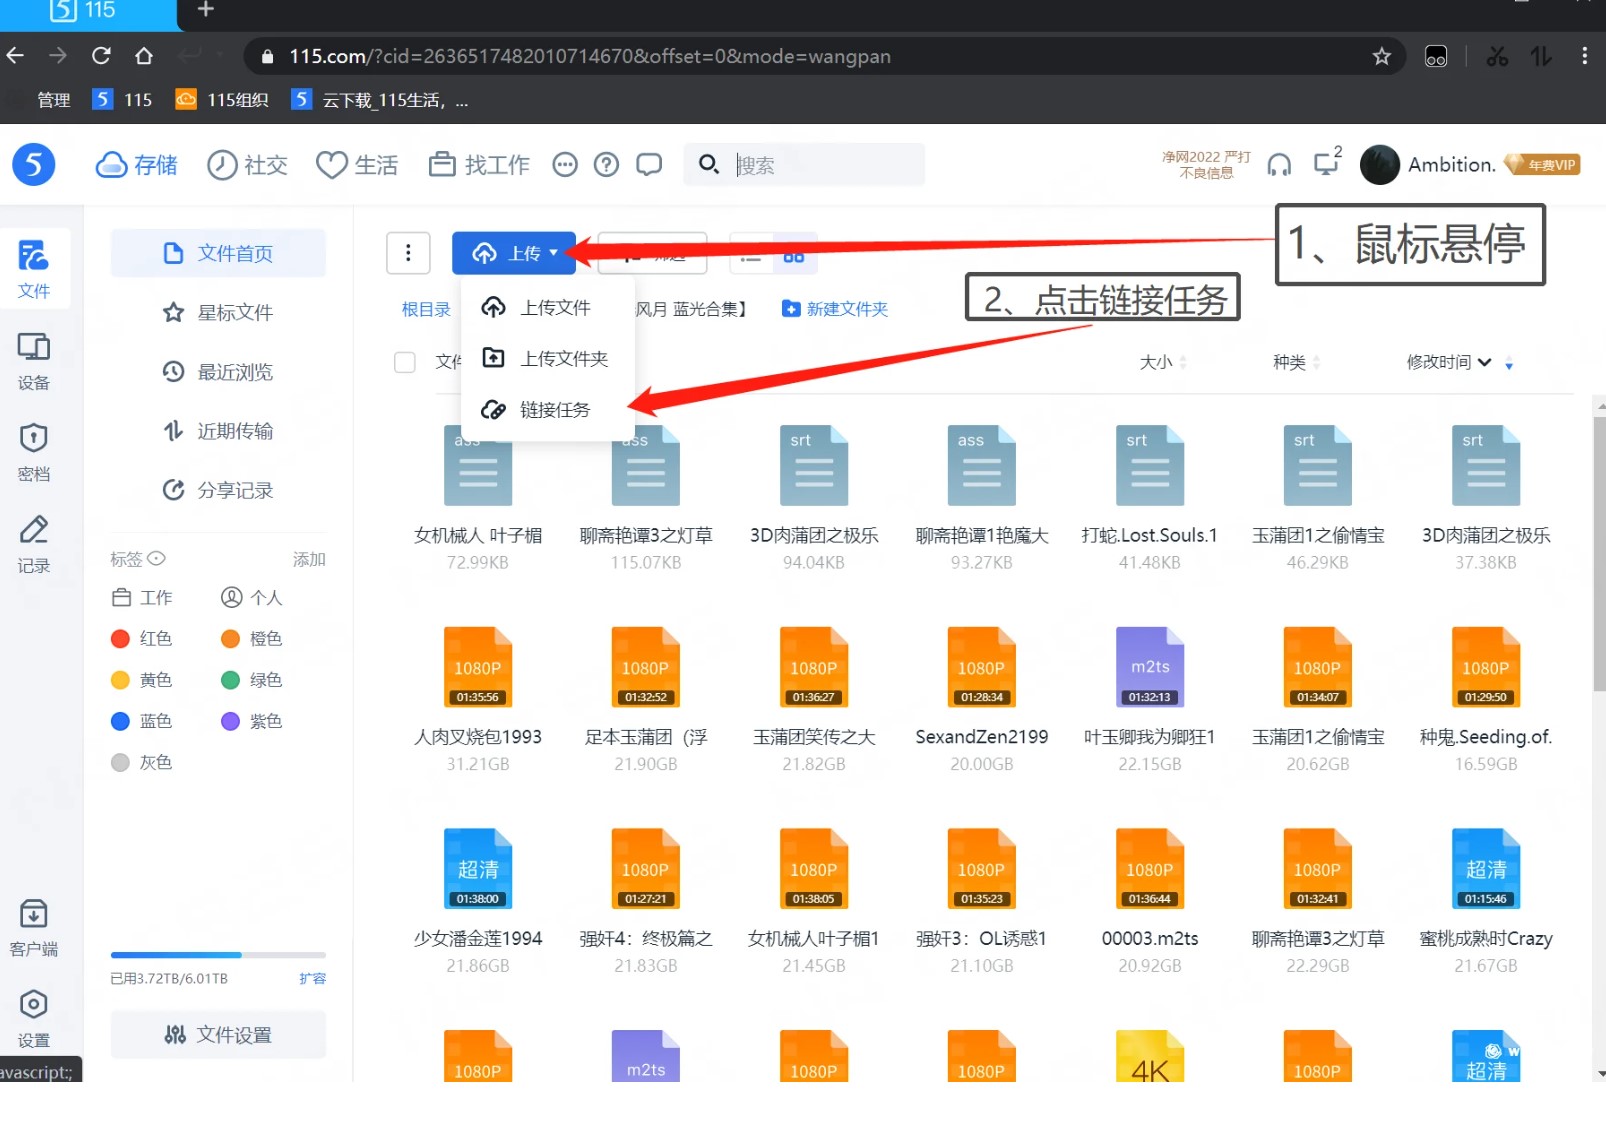The width and height of the screenshot is (1606, 1126).
Task: Click 扩容 expand storage link
Action: click(312, 978)
